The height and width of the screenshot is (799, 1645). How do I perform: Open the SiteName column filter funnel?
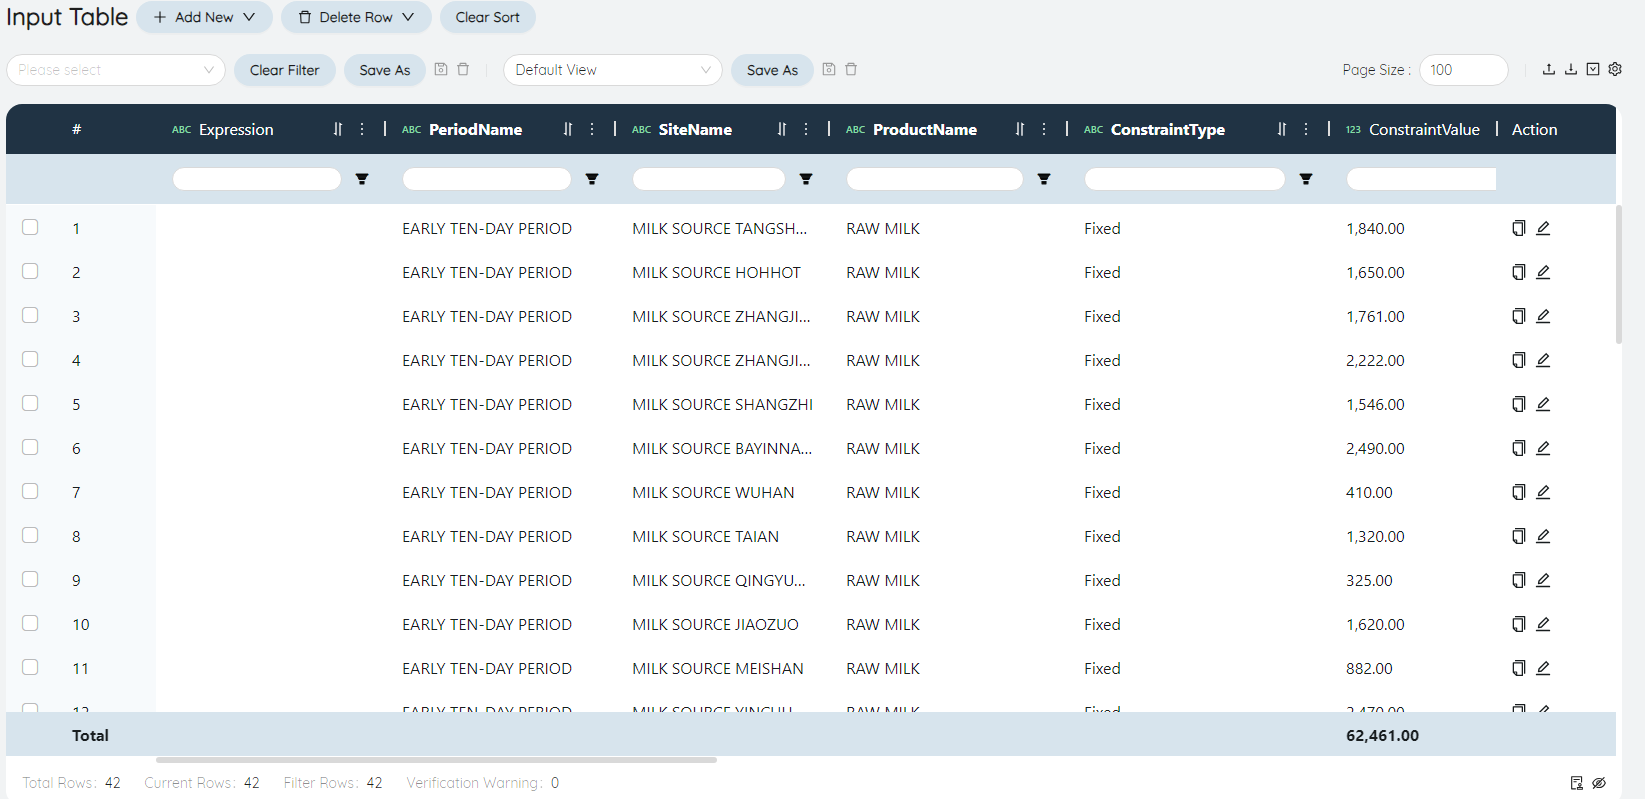tap(806, 179)
